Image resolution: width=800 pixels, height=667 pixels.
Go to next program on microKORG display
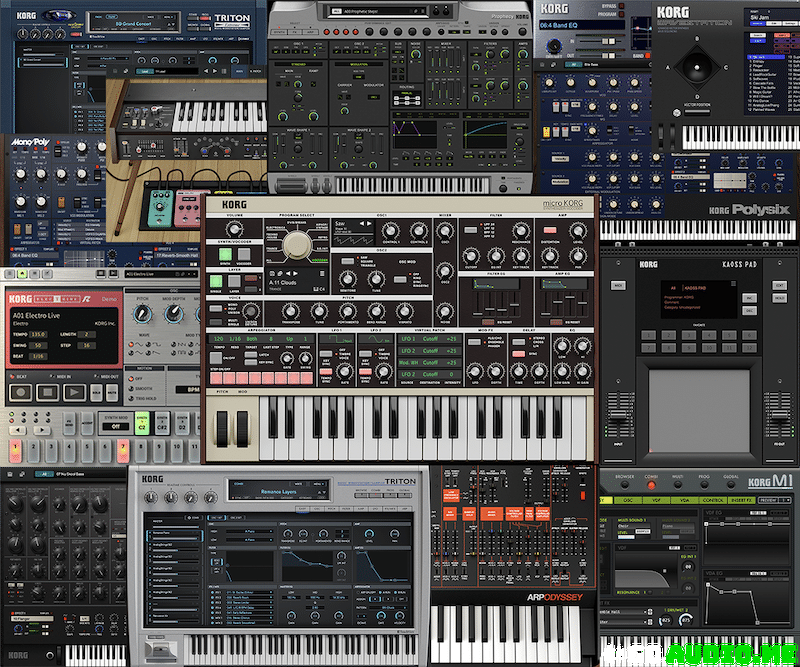point(295,274)
